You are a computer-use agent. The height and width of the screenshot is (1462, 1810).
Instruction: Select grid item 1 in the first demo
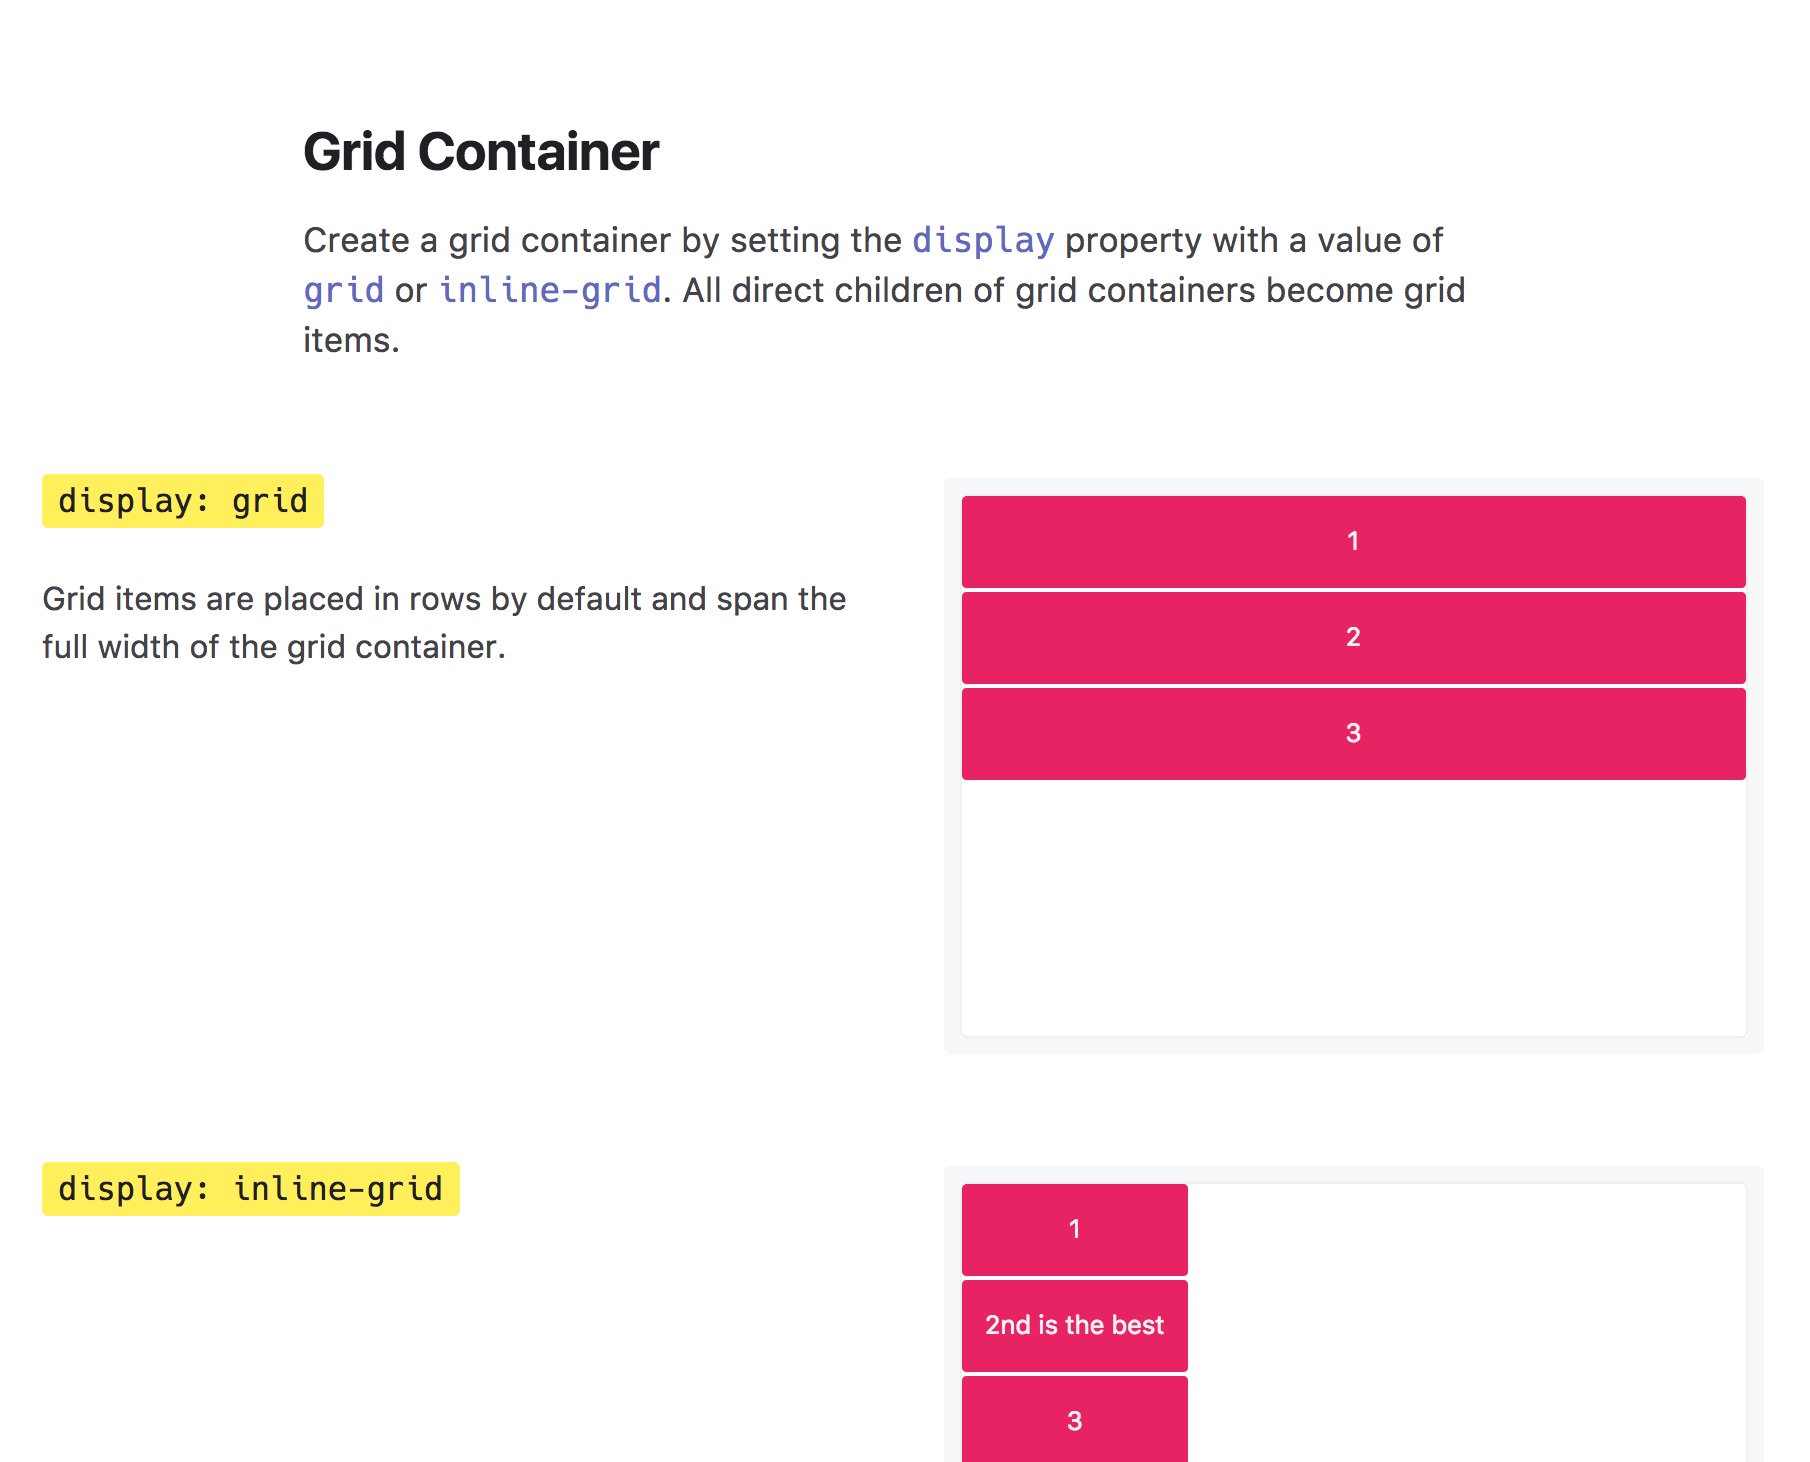(1354, 541)
